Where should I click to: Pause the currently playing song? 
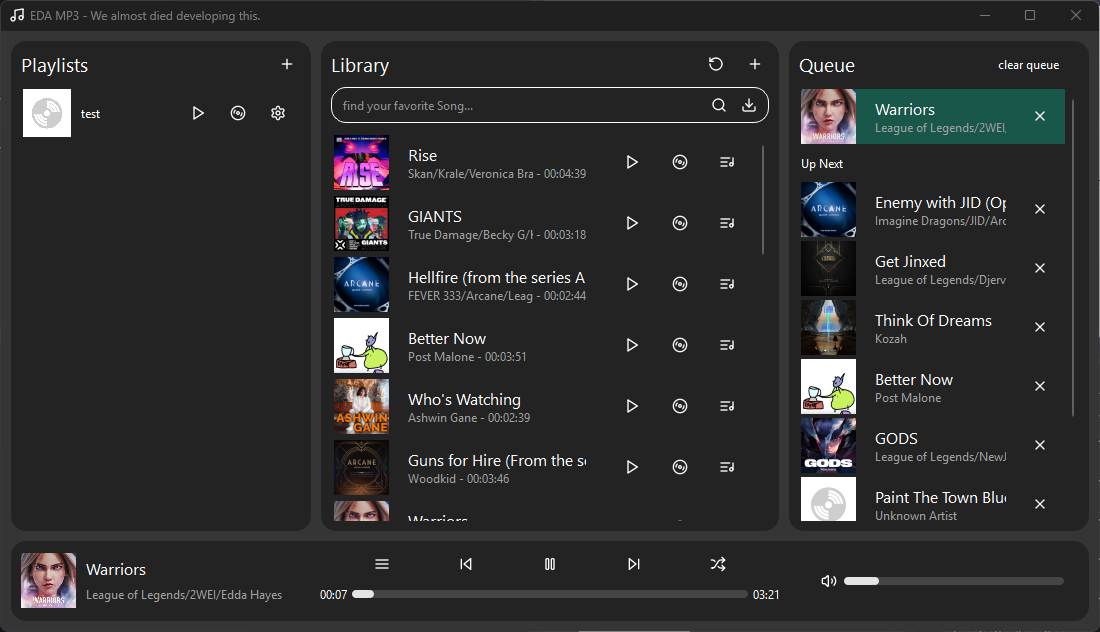click(x=550, y=564)
